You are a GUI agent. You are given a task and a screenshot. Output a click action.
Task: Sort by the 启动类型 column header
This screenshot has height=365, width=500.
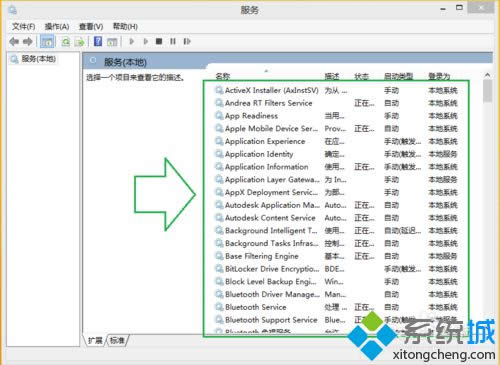[398, 76]
